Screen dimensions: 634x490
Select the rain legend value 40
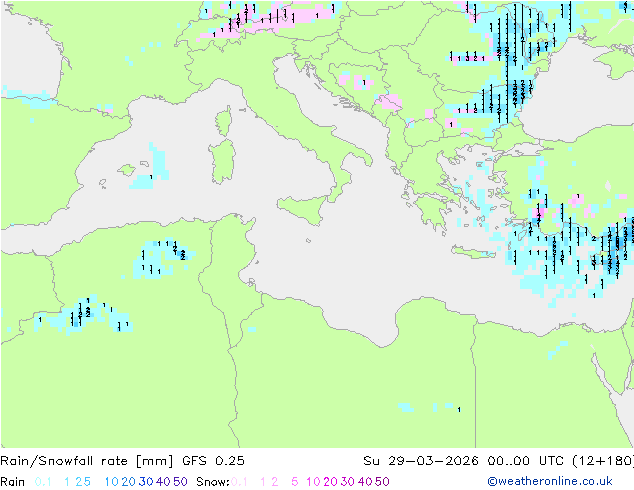coord(163,482)
